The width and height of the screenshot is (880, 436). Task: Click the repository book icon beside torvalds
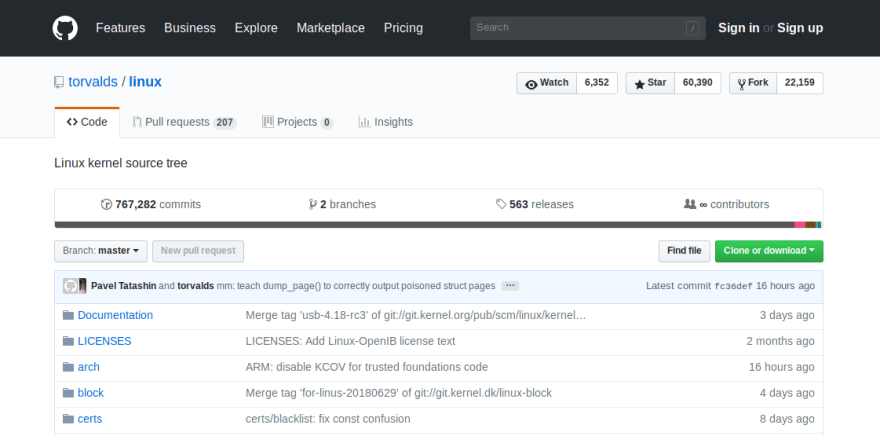click(59, 82)
